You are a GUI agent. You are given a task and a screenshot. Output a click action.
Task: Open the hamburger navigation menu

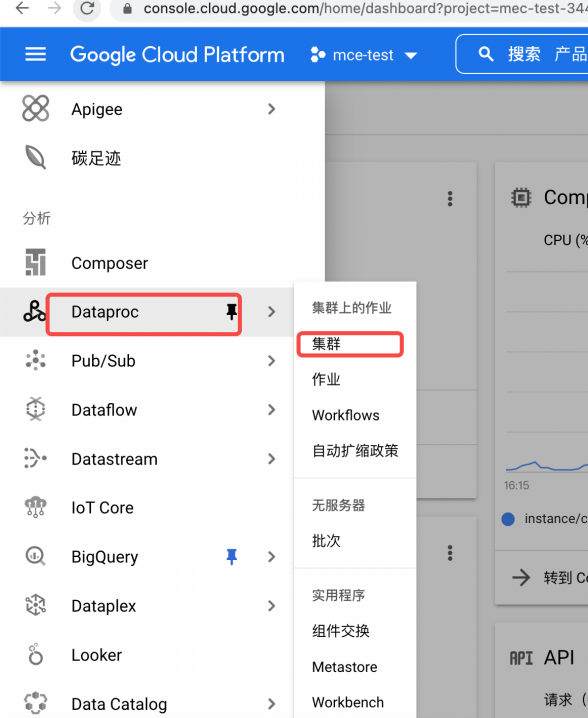click(35, 54)
